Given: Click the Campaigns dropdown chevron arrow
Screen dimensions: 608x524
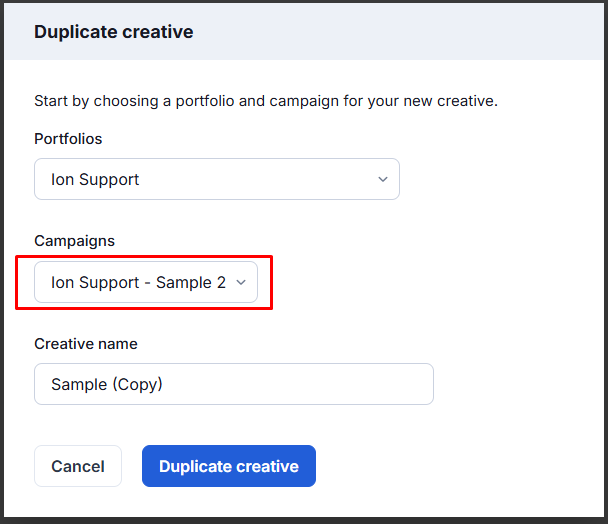Looking at the screenshot, I should click(x=240, y=283).
